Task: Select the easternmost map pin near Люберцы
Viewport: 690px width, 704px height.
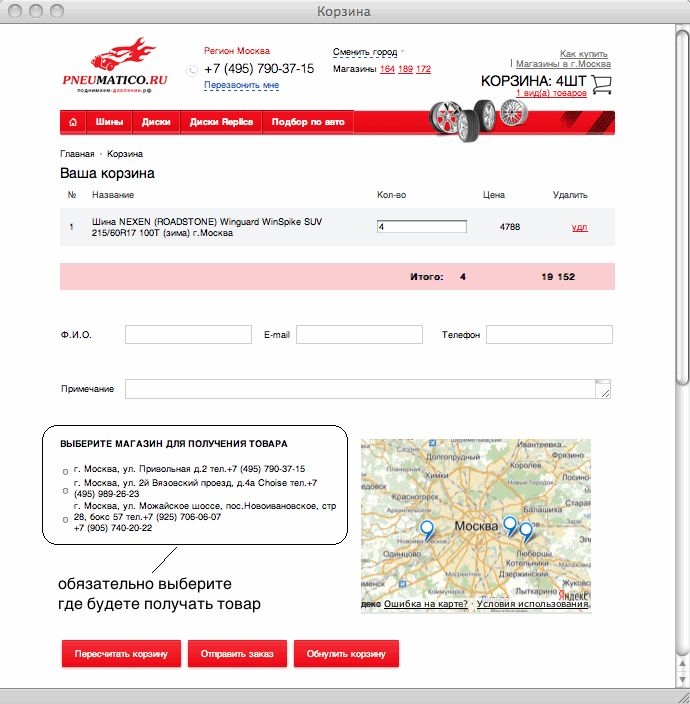Action: (526, 532)
